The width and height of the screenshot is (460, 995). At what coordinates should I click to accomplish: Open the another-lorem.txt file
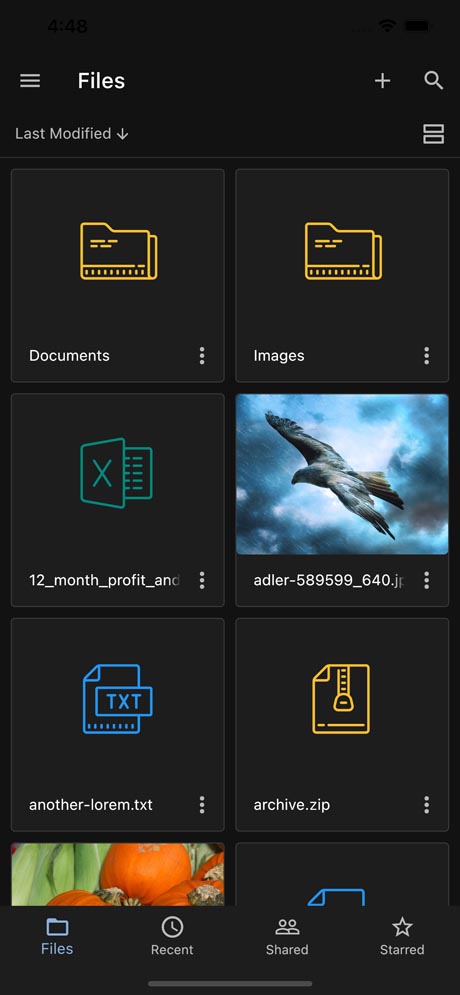pyautogui.click(x=117, y=725)
